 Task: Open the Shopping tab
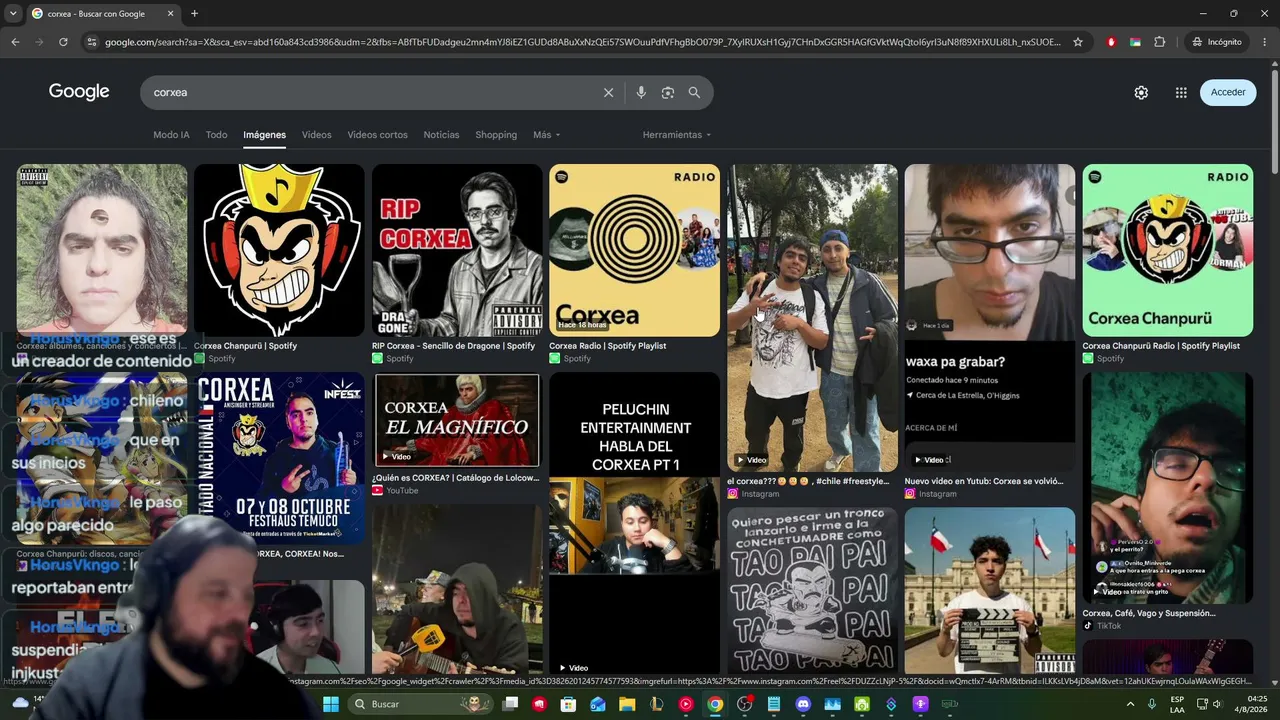coord(496,135)
